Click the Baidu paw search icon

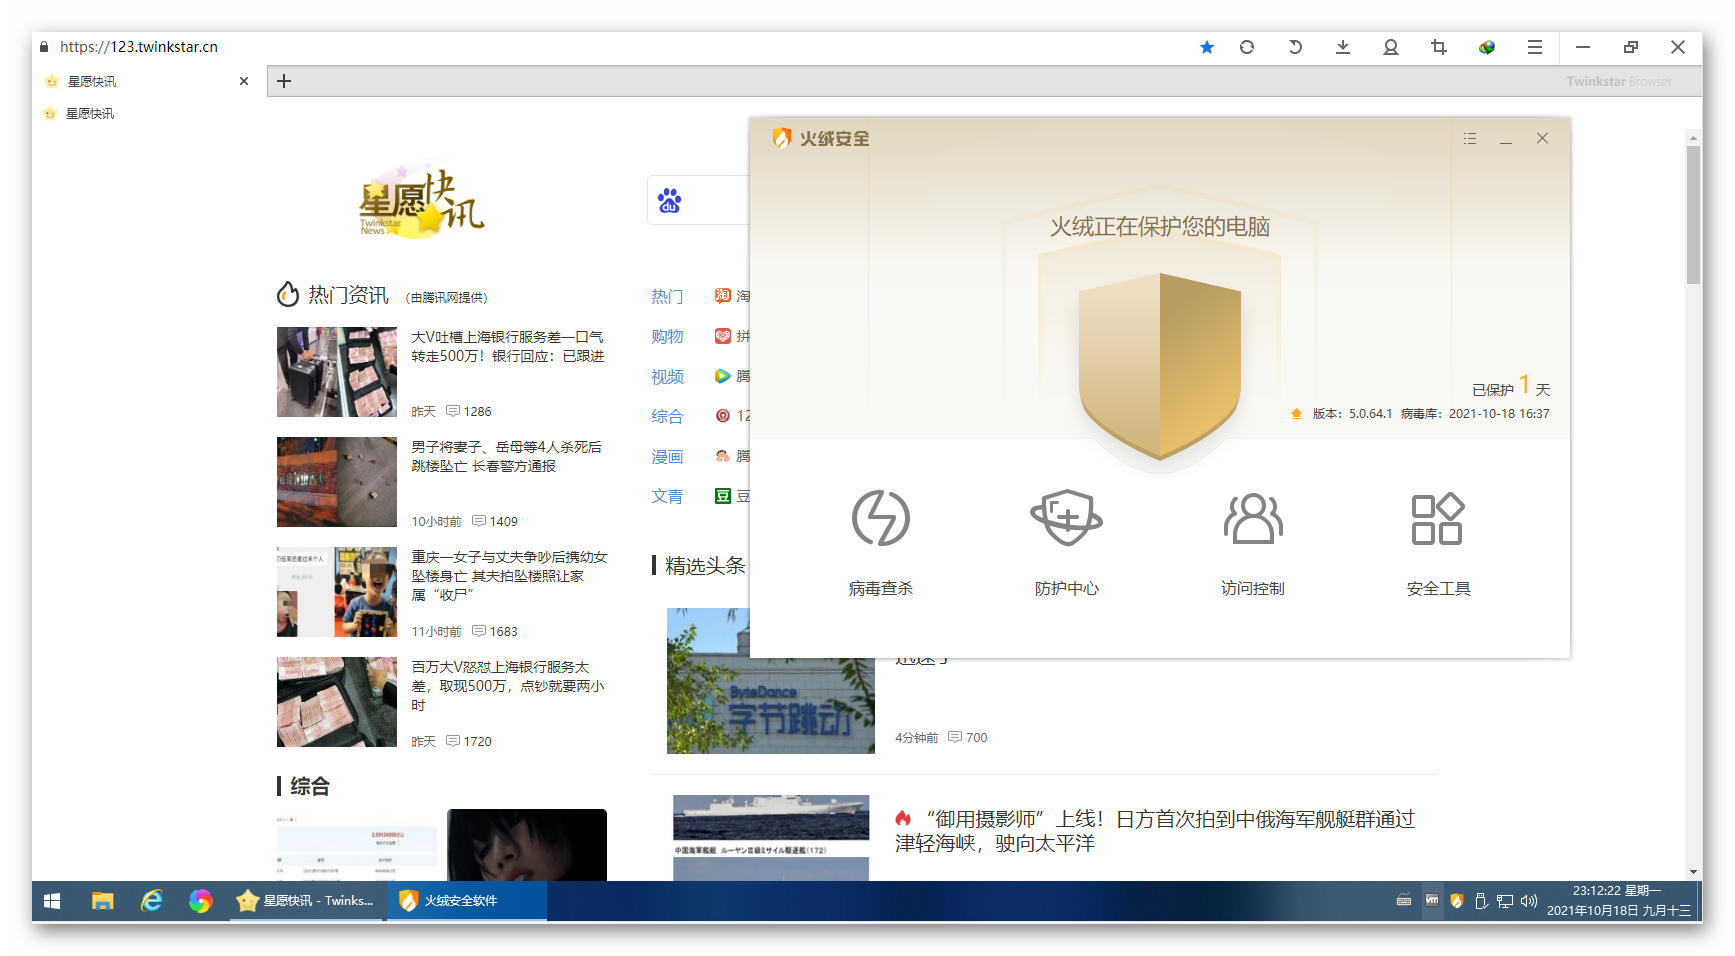coord(670,201)
